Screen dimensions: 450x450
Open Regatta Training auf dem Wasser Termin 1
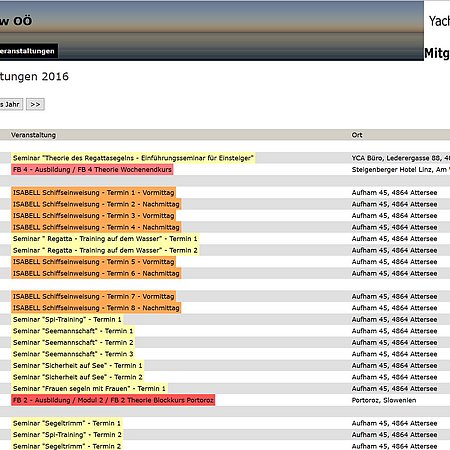[105, 239]
